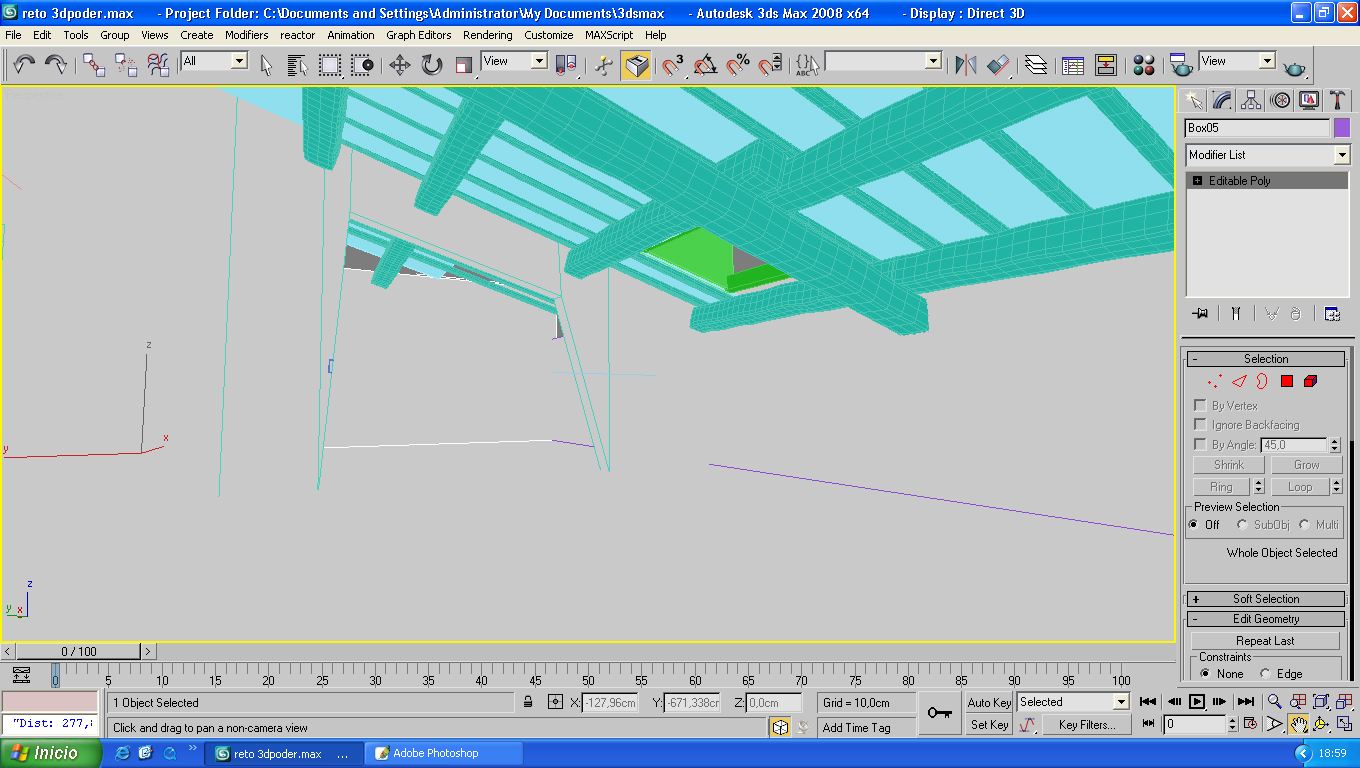1360x768 pixels.
Task: Click the Repeat Last button
Action: pos(1265,641)
